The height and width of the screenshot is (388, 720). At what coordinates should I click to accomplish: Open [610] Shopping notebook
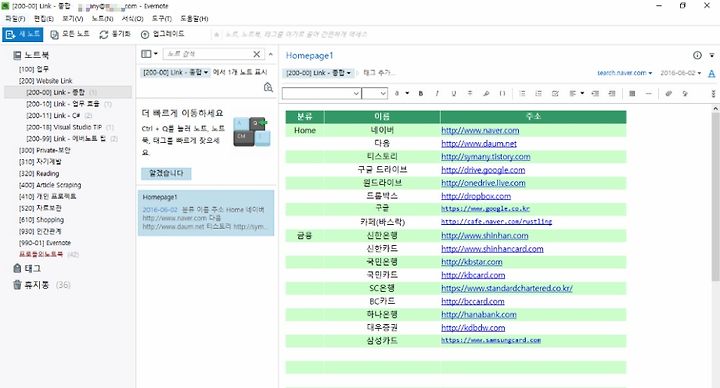(x=41, y=220)
